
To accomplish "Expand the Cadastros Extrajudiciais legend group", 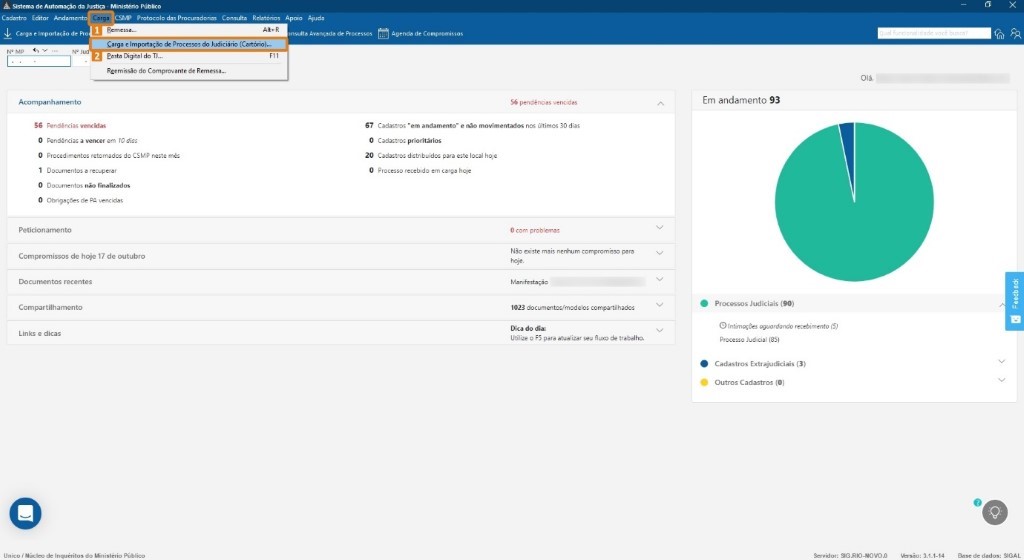I will pyautogui.click(x=1002, y=361).
